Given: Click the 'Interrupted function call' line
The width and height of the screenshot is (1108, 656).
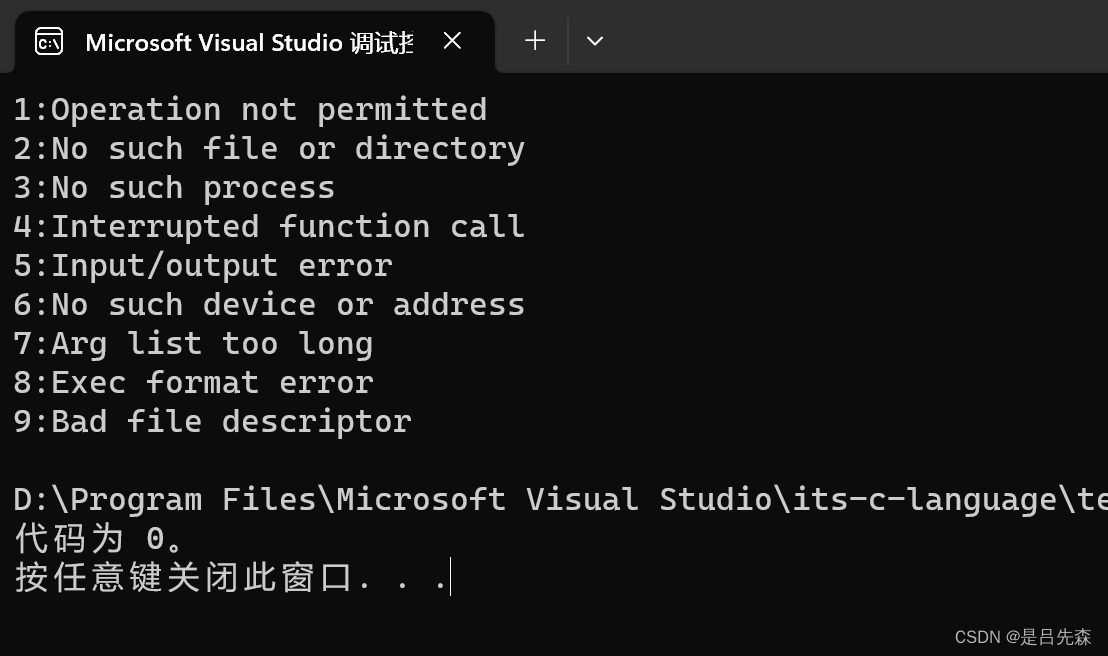Looking at the screenshot, I should point(268,226).
